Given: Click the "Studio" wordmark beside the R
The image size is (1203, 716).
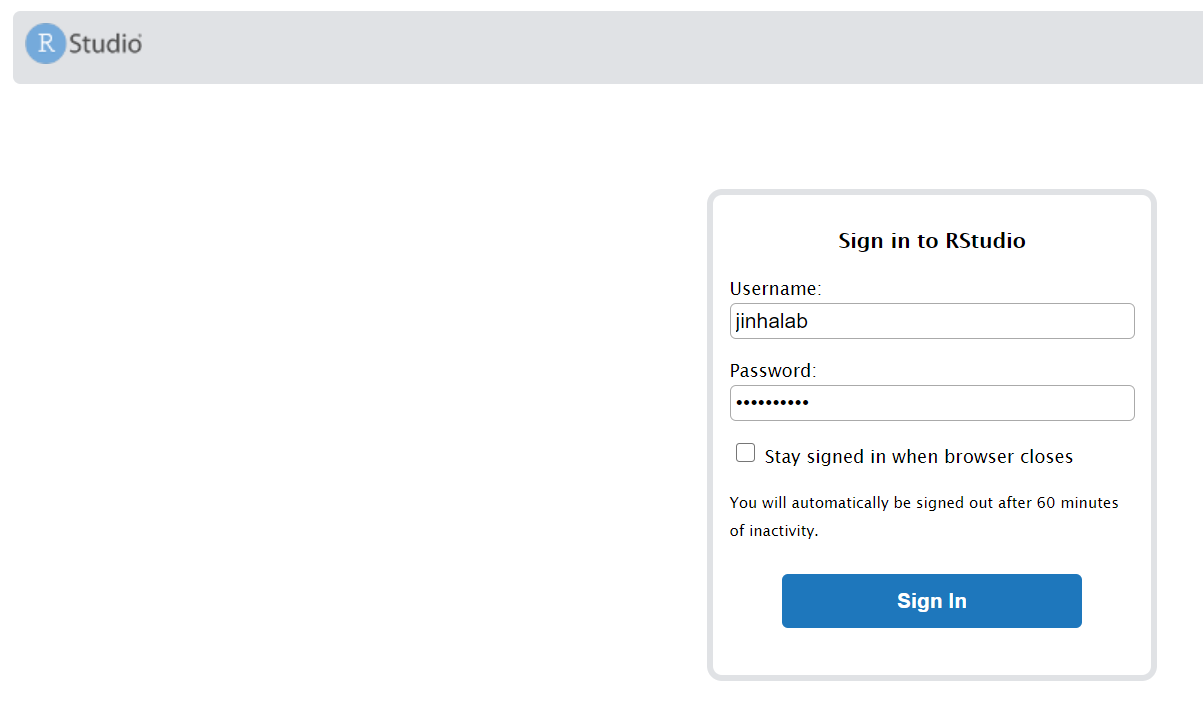Looking at the screenshot, I should click(x=105, y=44).
